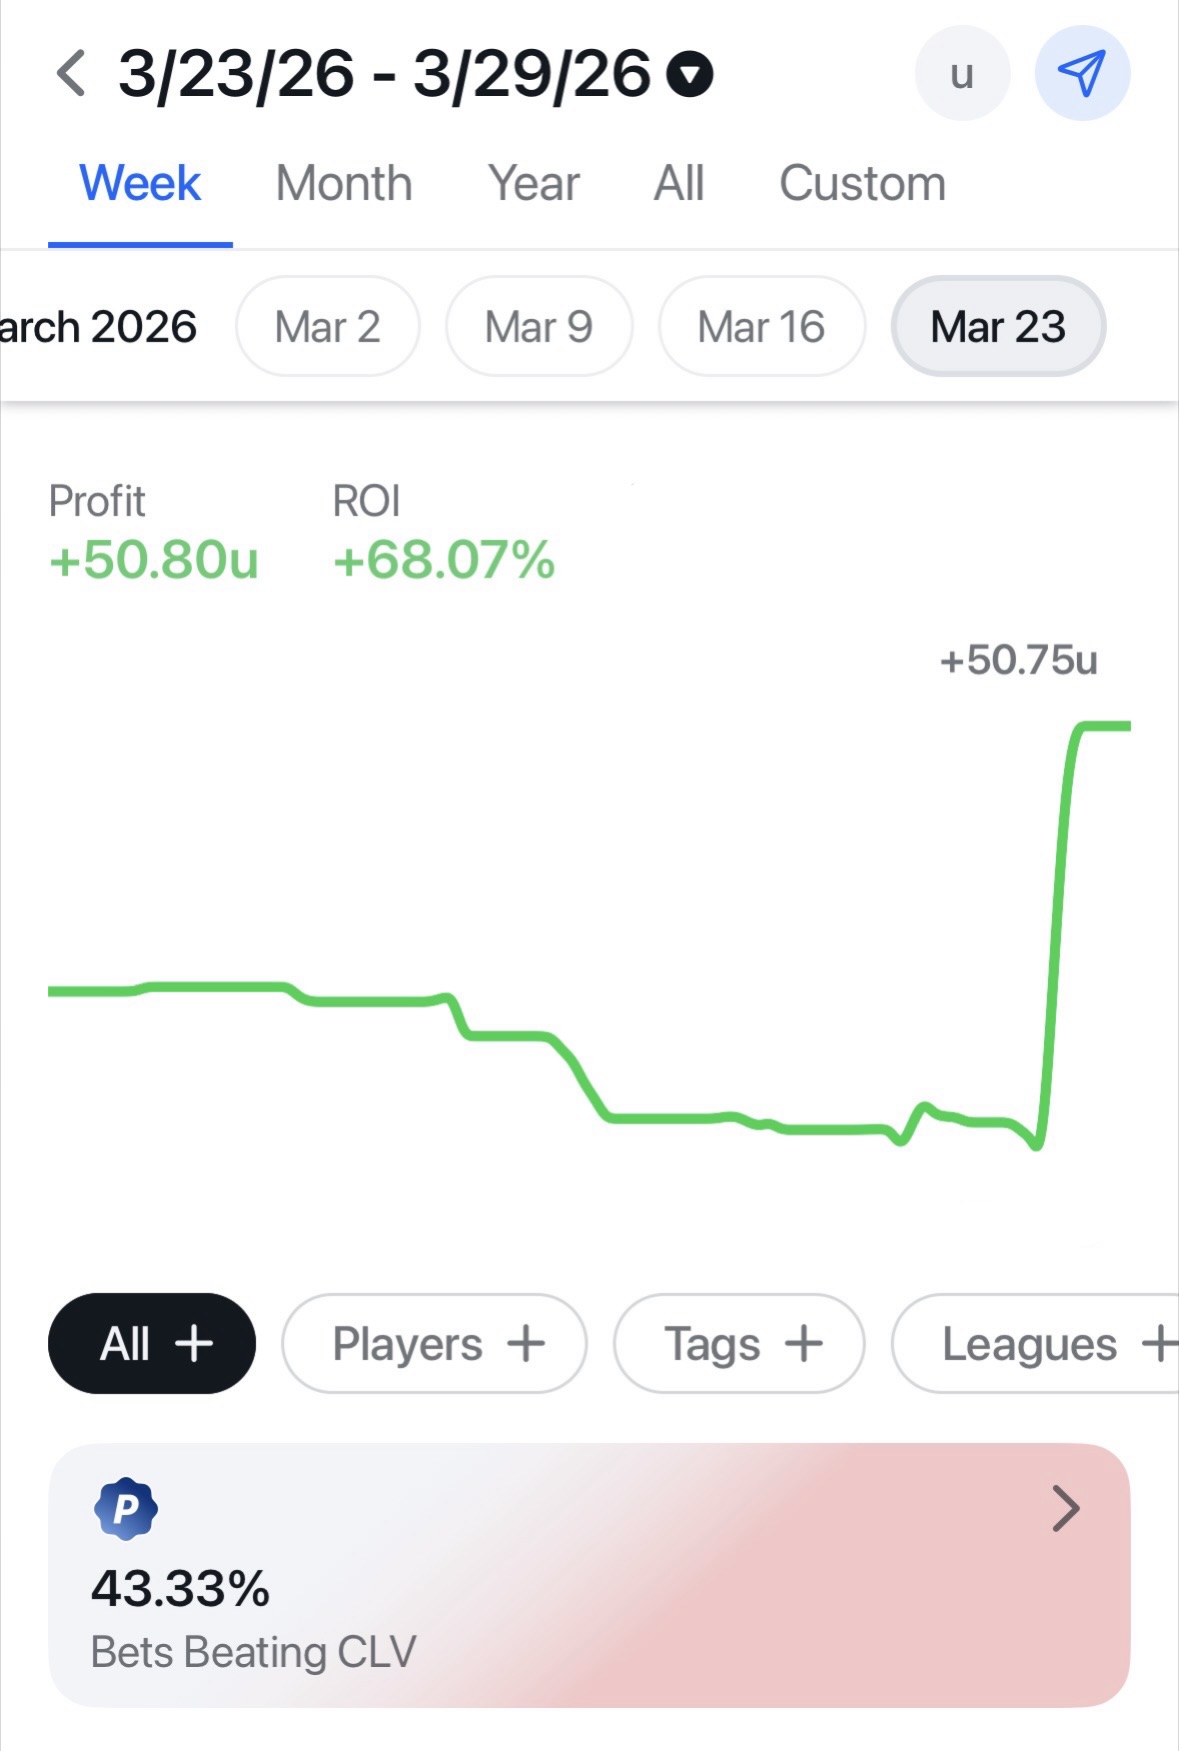Screen dimensions: 1179x1751
Task: Tap the Pinnacle badge icon on CLV card
Action: 126,1508
